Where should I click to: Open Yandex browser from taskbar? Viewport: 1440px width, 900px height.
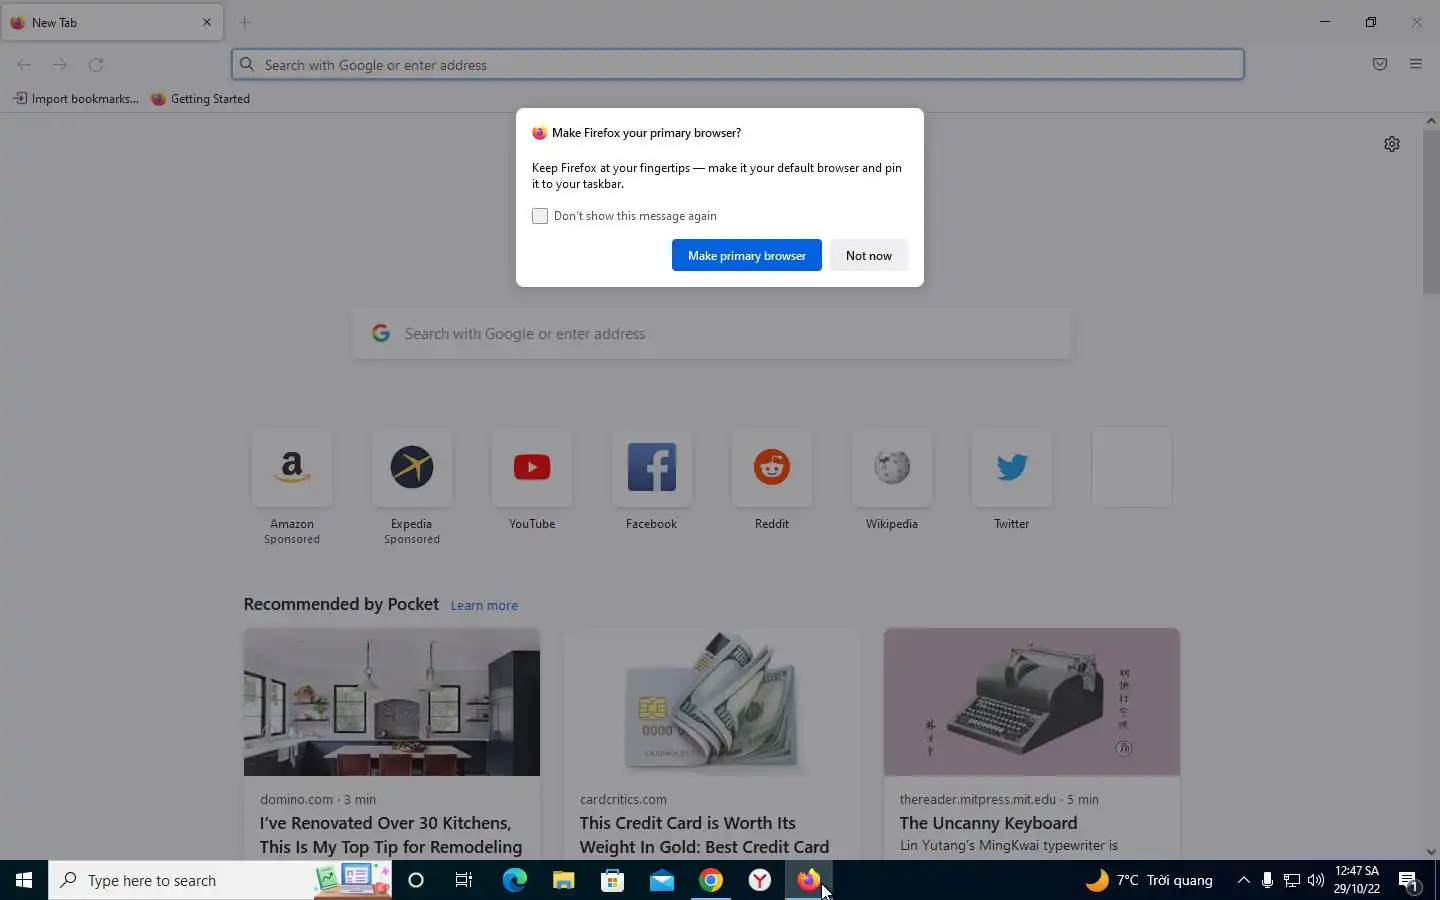point(760,880)
